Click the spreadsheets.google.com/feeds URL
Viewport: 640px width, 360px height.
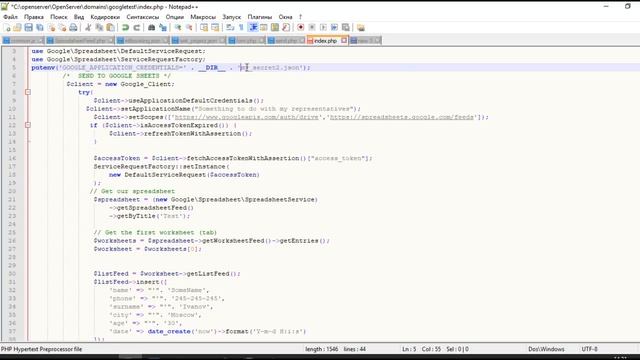(402, 117)
